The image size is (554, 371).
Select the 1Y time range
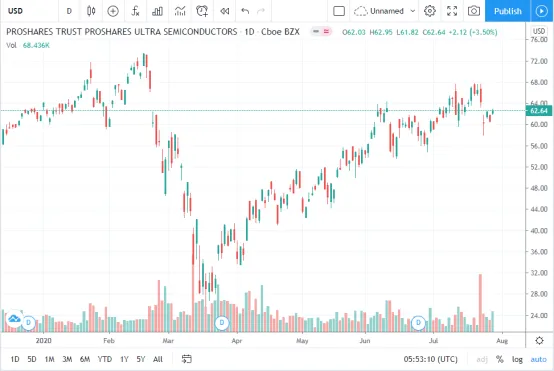tap(124, 359)
